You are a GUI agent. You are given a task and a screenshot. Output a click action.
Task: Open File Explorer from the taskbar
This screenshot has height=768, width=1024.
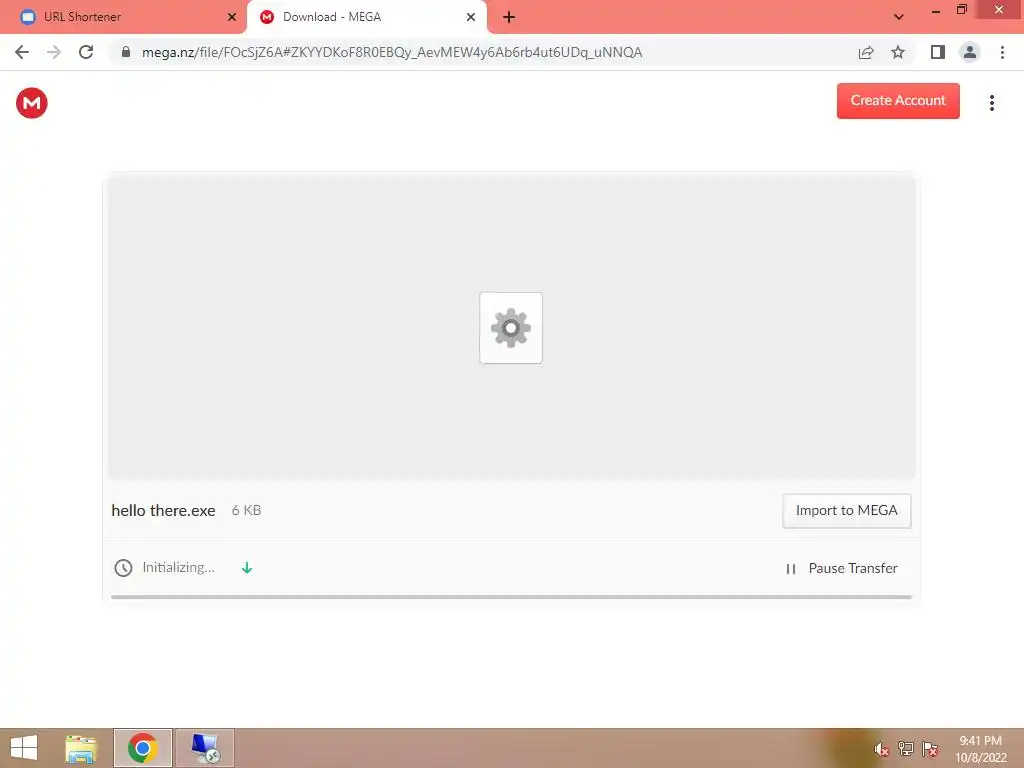(x=82, y=748)
